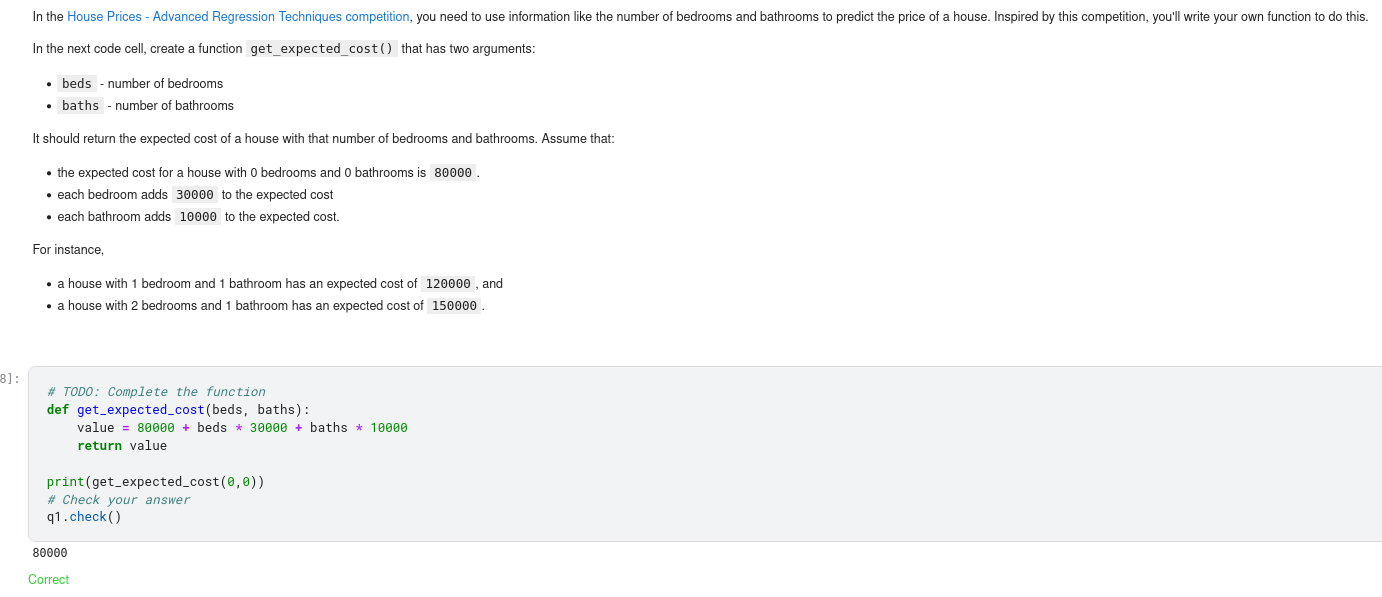1382x597 pixels.
Task: Place cursor on the q1.check() line
Action: [x=84, y=517]
